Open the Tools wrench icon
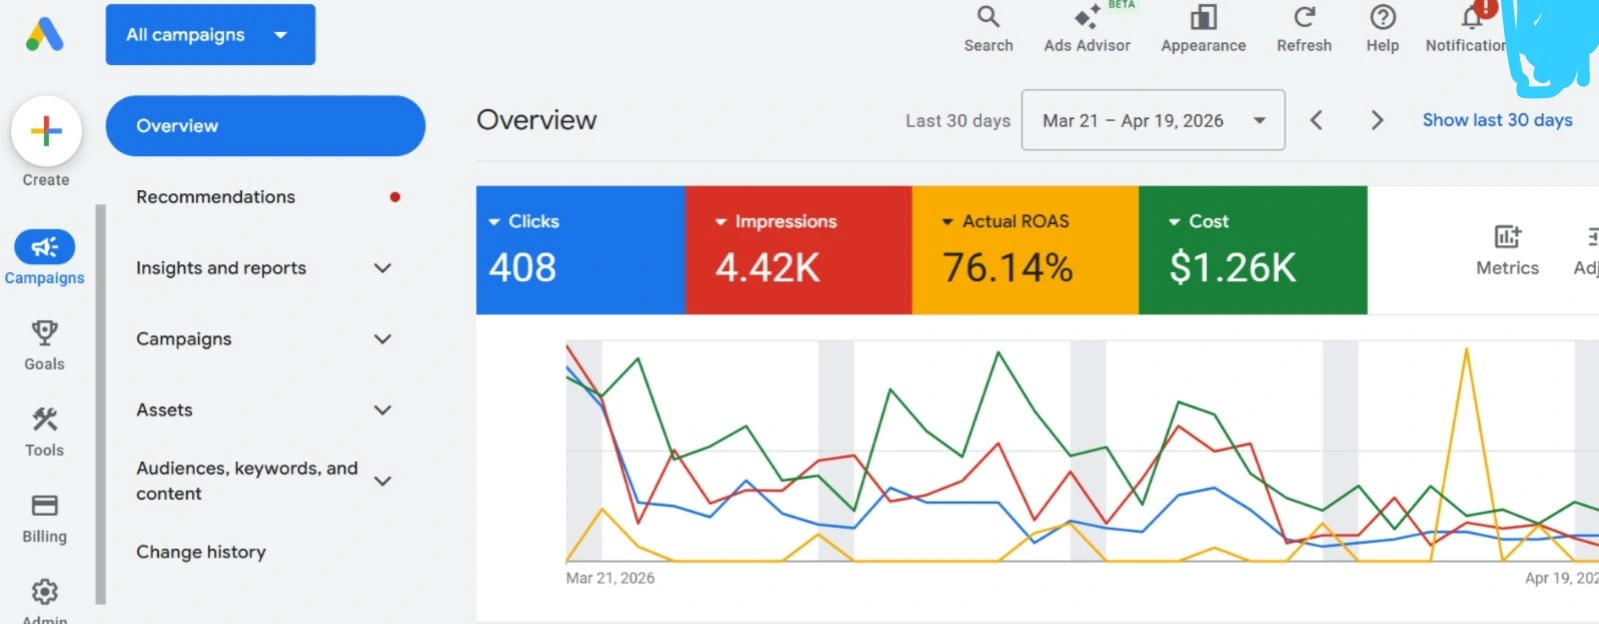1599x624 pixels. coord(44,418)
